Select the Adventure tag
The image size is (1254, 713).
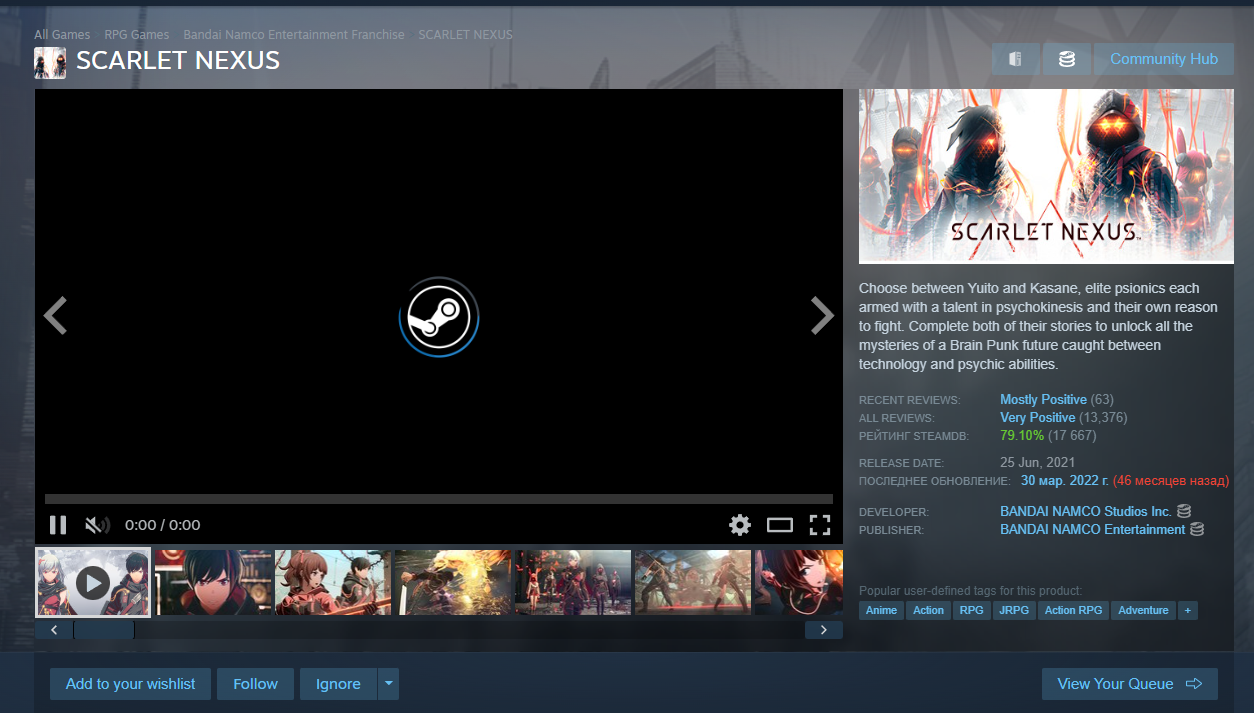coord(1143,610)
